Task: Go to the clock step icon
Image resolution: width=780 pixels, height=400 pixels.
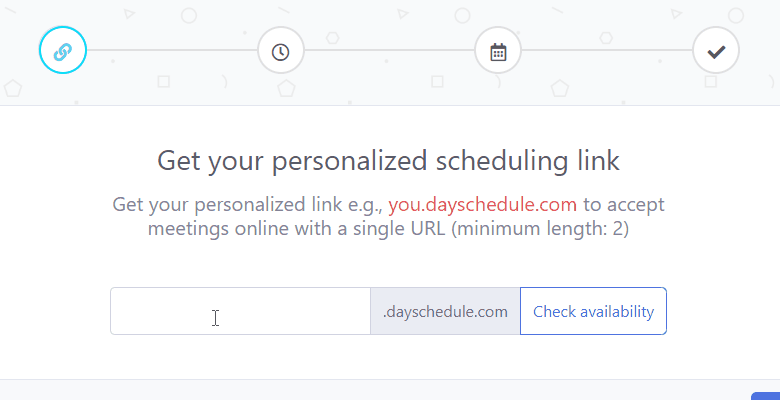Action: coord(281,51)
